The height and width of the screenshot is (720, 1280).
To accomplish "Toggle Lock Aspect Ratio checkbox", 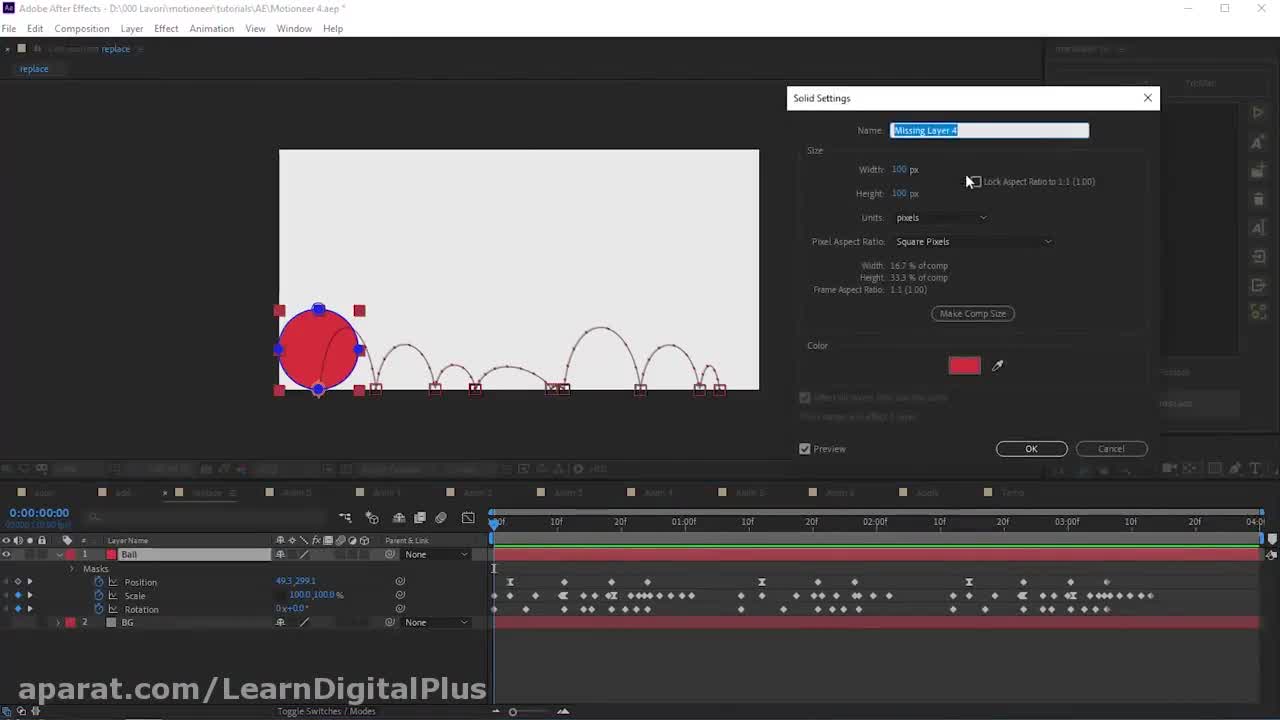I will [x=974, y=182].
